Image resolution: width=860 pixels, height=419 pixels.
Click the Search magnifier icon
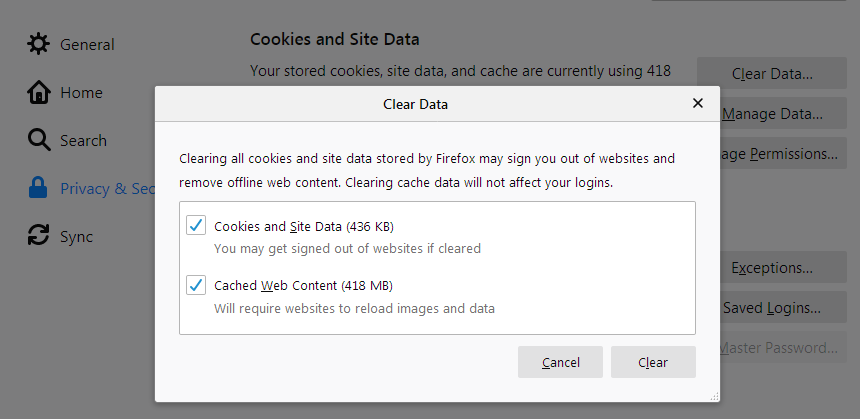point(39,140)
